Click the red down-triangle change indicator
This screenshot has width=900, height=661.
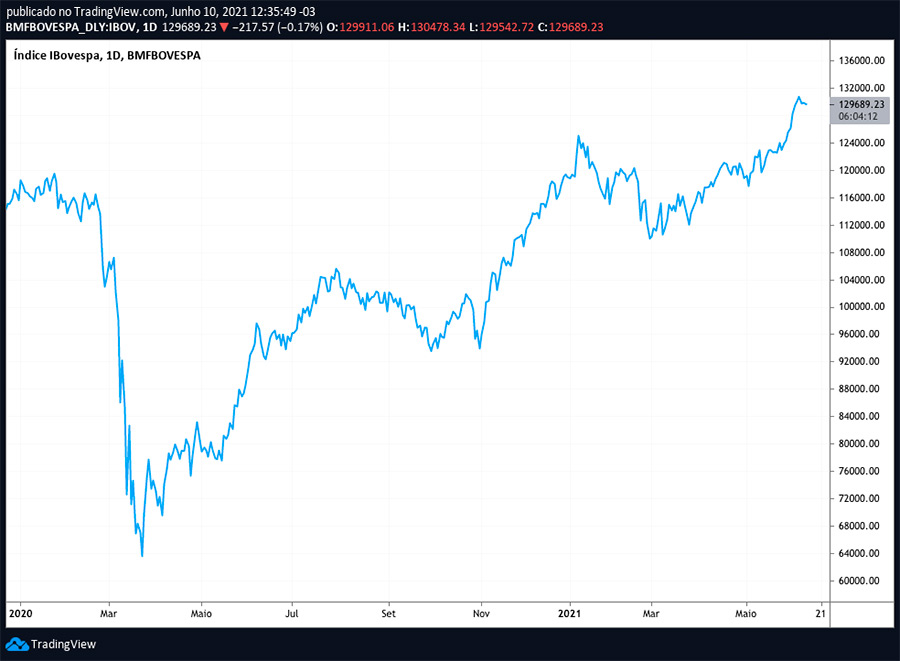pos(223,27)
